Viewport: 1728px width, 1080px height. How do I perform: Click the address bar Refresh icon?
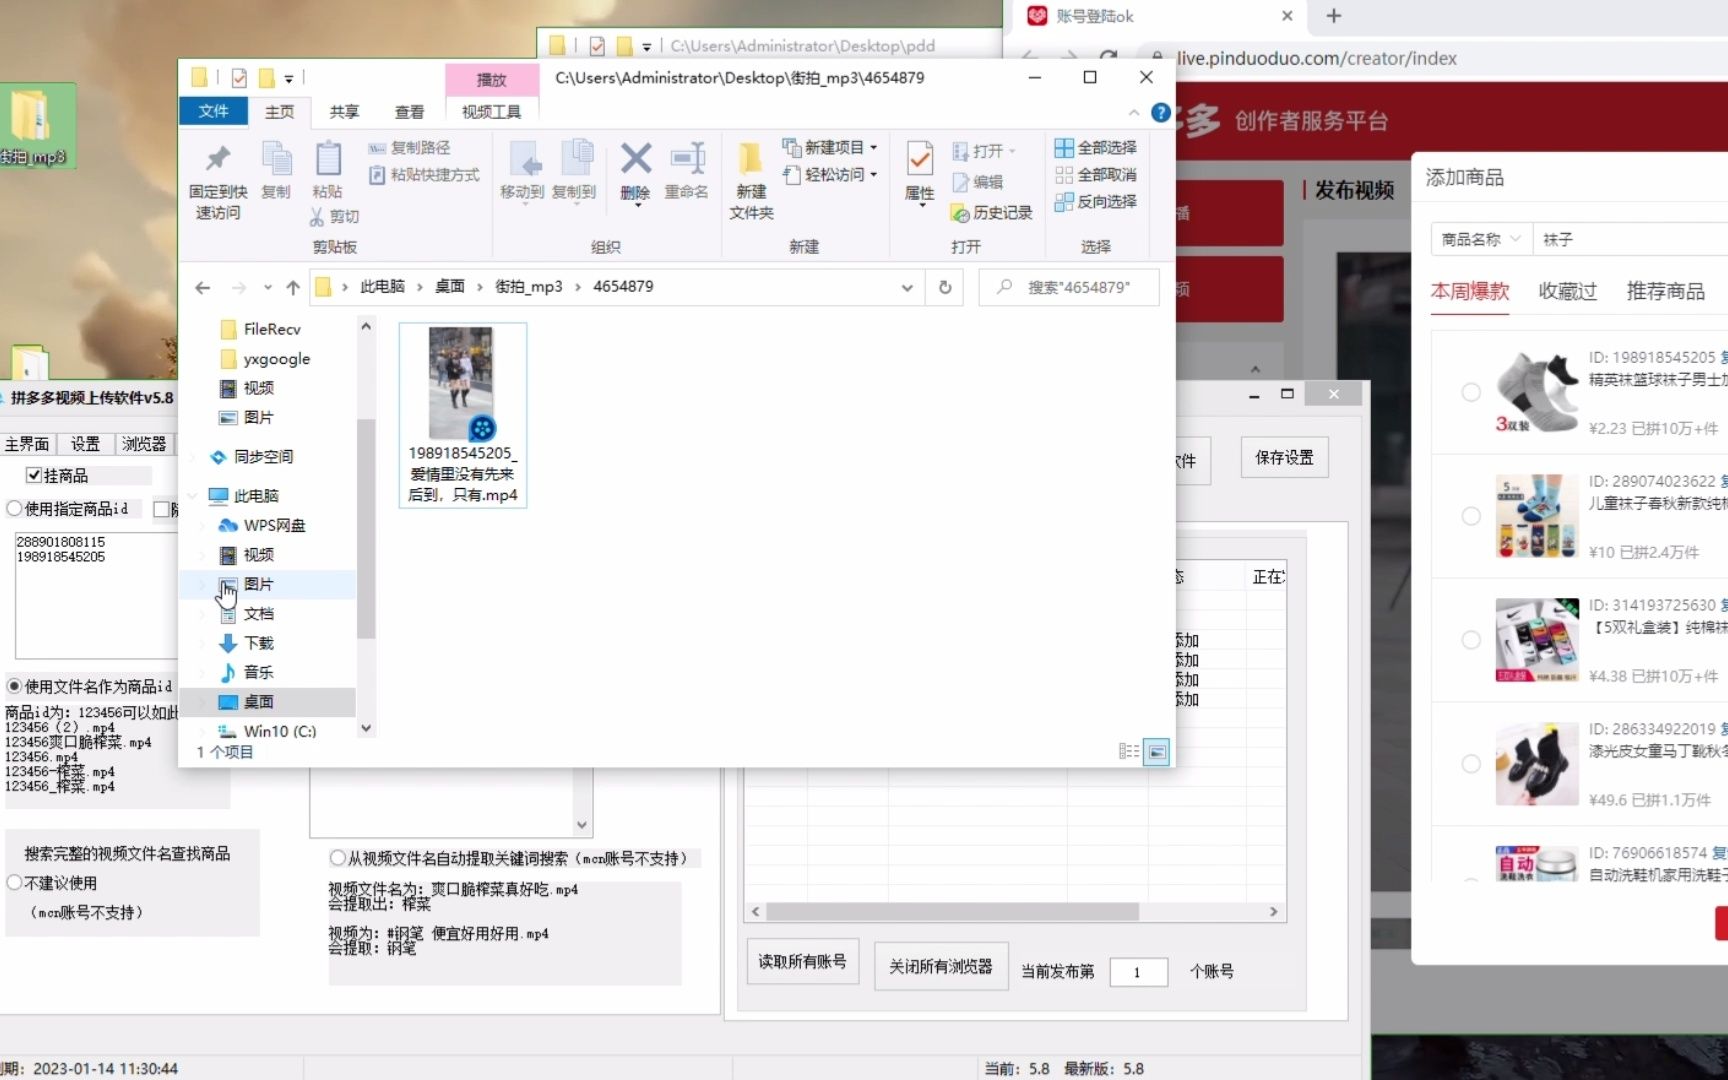click(945, 287)
